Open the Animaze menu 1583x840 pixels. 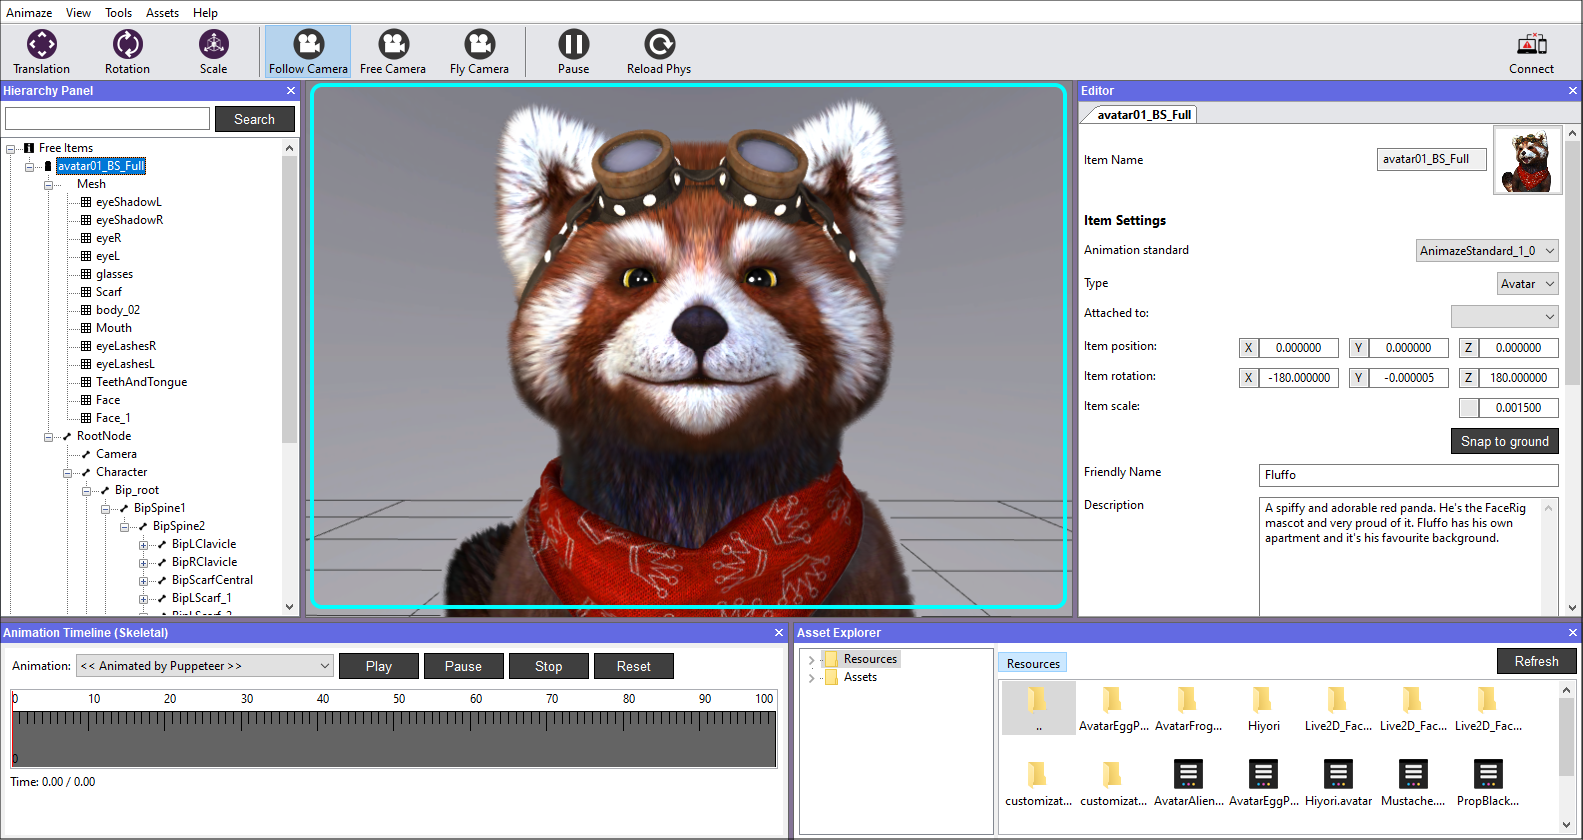pos(29,13)
